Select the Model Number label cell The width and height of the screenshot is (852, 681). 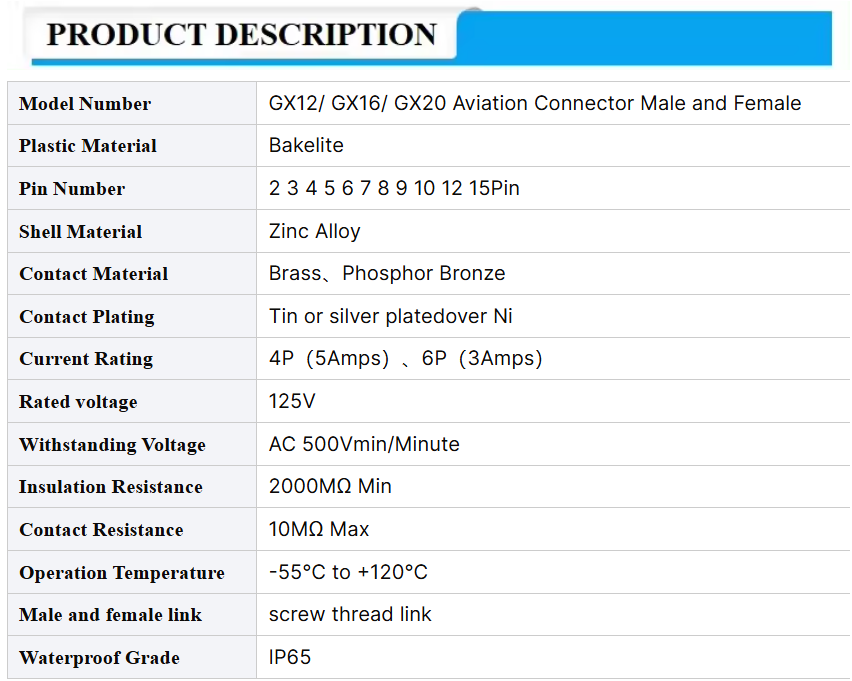pyautogui.click(x=132, y=103)
